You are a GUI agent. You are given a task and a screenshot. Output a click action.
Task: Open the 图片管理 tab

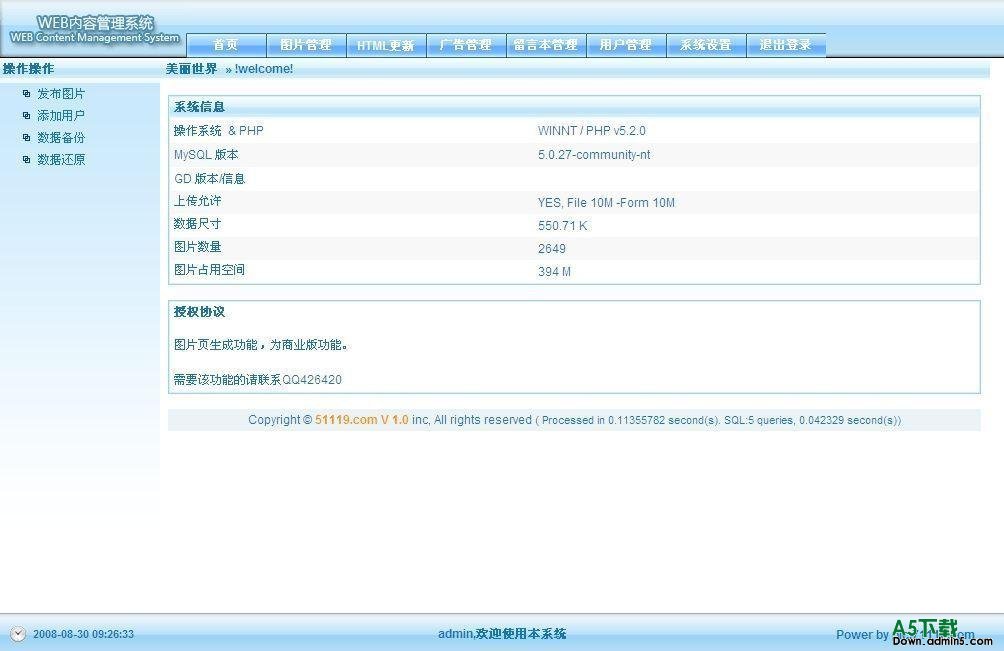306,45
